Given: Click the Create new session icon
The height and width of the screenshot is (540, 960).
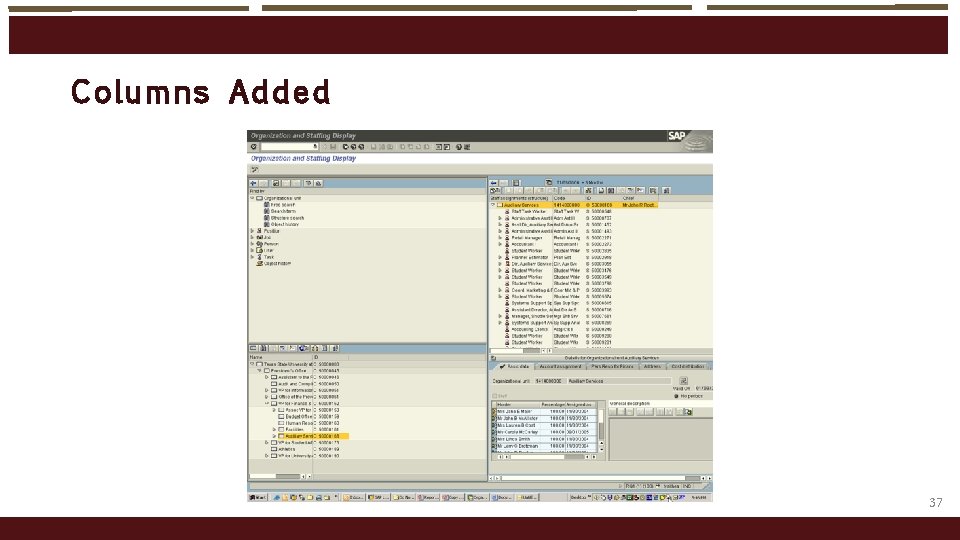Looking at the screenshot, I should coord(438,147).
